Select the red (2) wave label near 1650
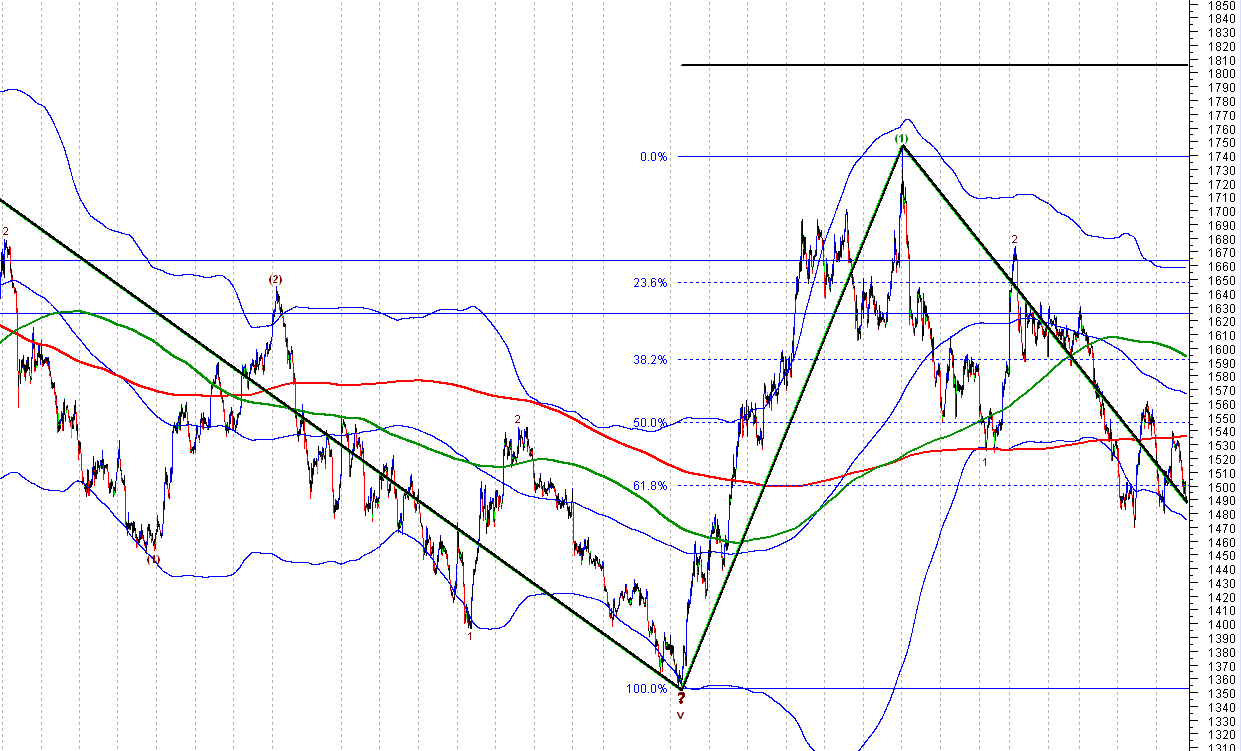The width and height of the screenshot is (1241, 751). pos(275,279)
